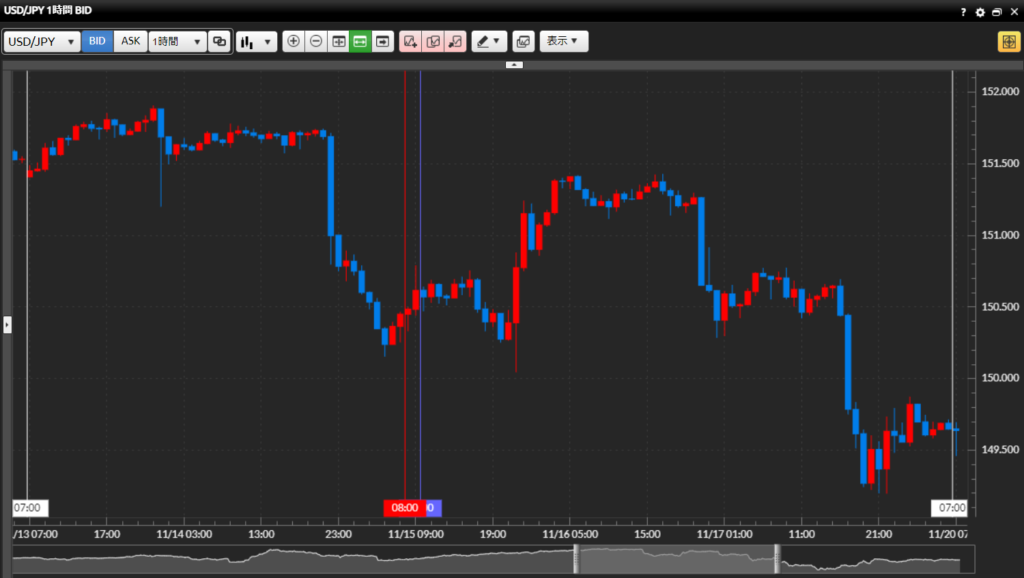The width and height of the screenshot is (1024, 578).
Task: Switch price display to ASK
Action: click(131, 42)
